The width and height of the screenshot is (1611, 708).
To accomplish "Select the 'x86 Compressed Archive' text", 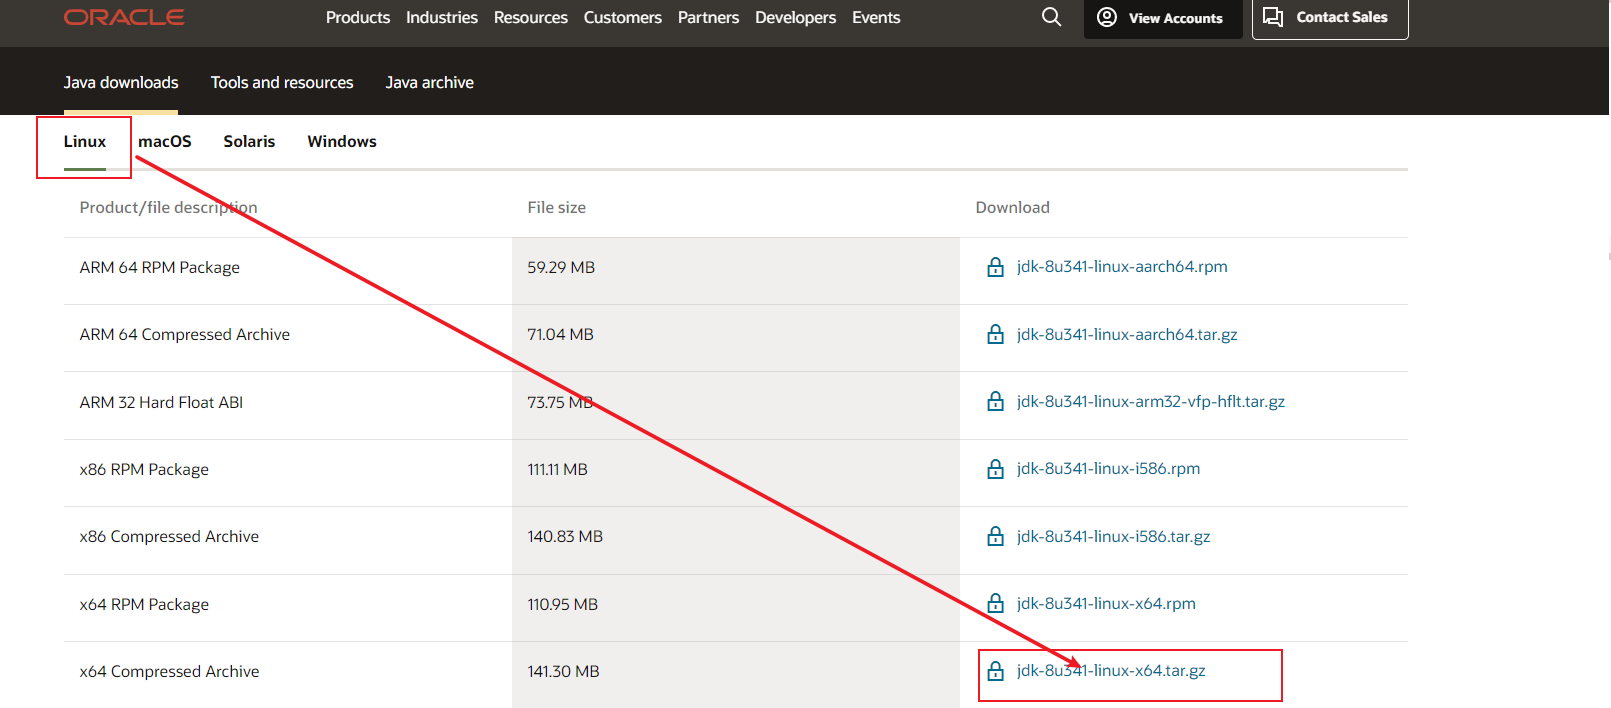I will (x=169, y=536).
